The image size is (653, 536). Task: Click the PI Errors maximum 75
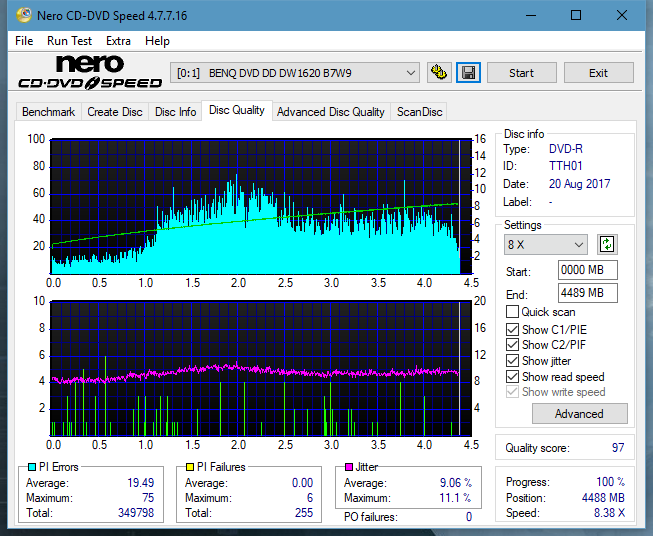[148, 498]
